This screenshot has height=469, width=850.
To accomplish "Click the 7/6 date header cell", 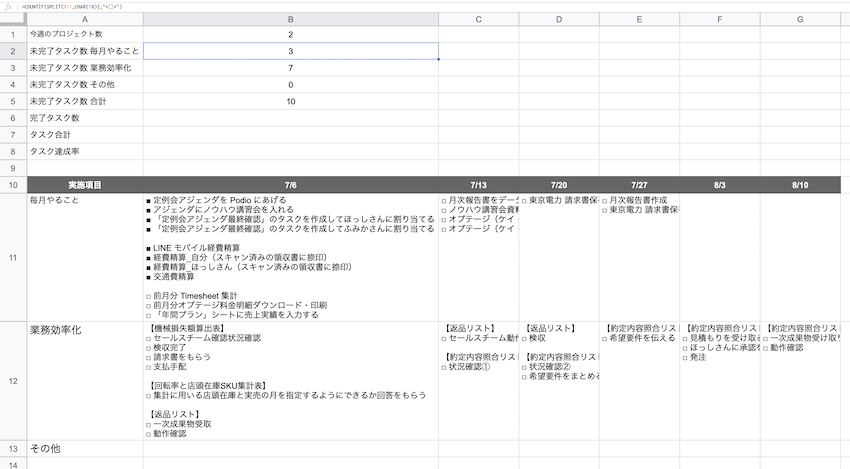I will tap(290, 185).
